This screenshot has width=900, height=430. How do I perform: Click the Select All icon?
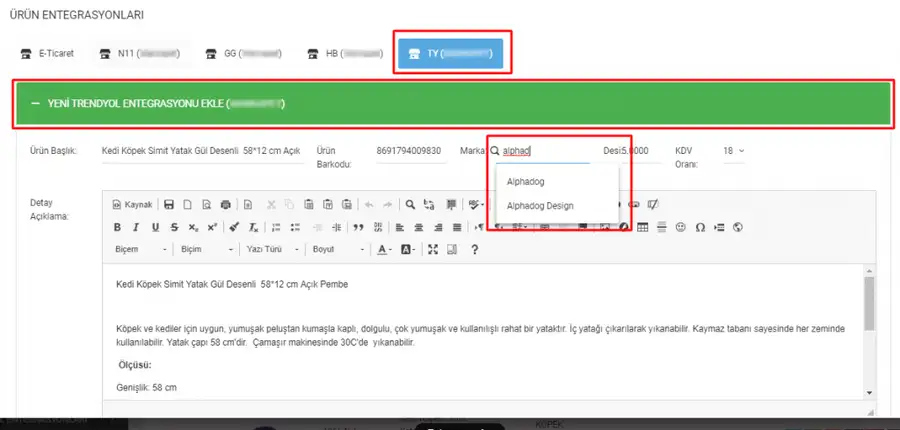(451, 204)
